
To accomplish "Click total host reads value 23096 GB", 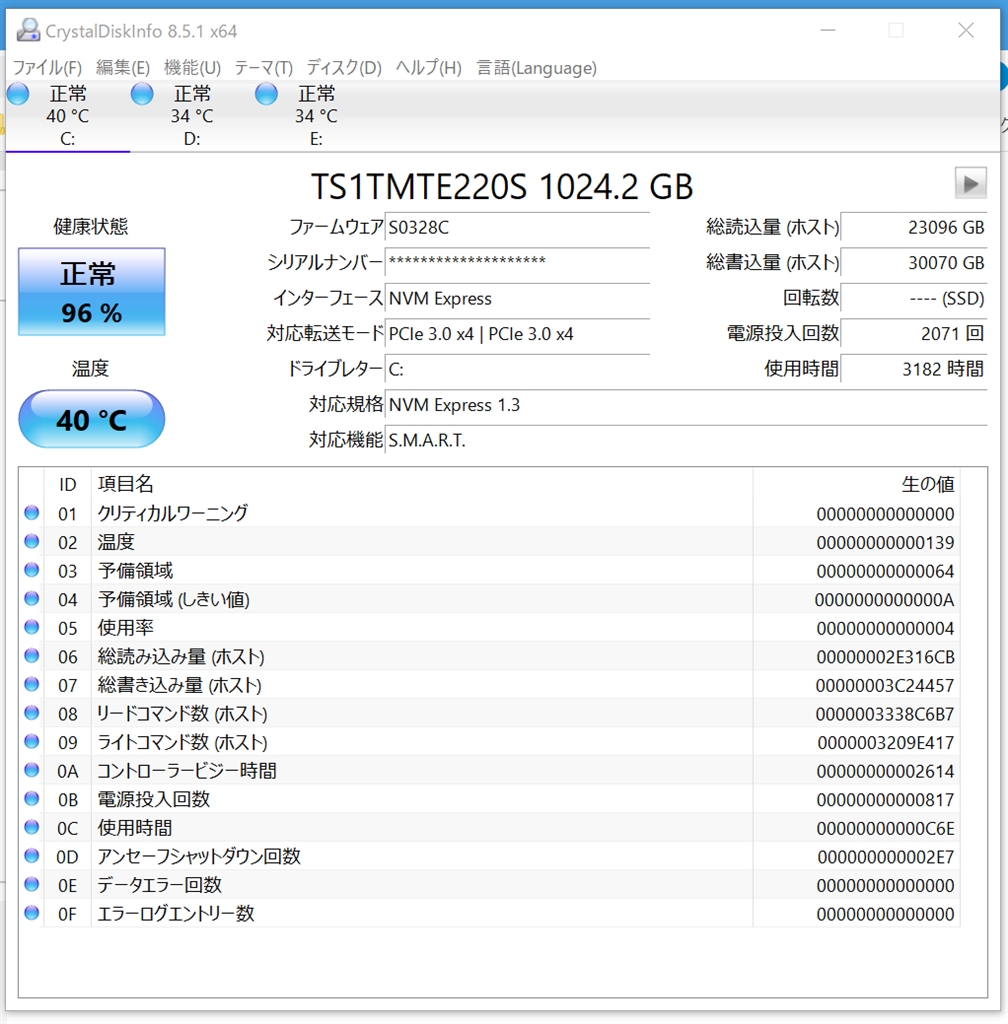I will click(x=914, y=228).
